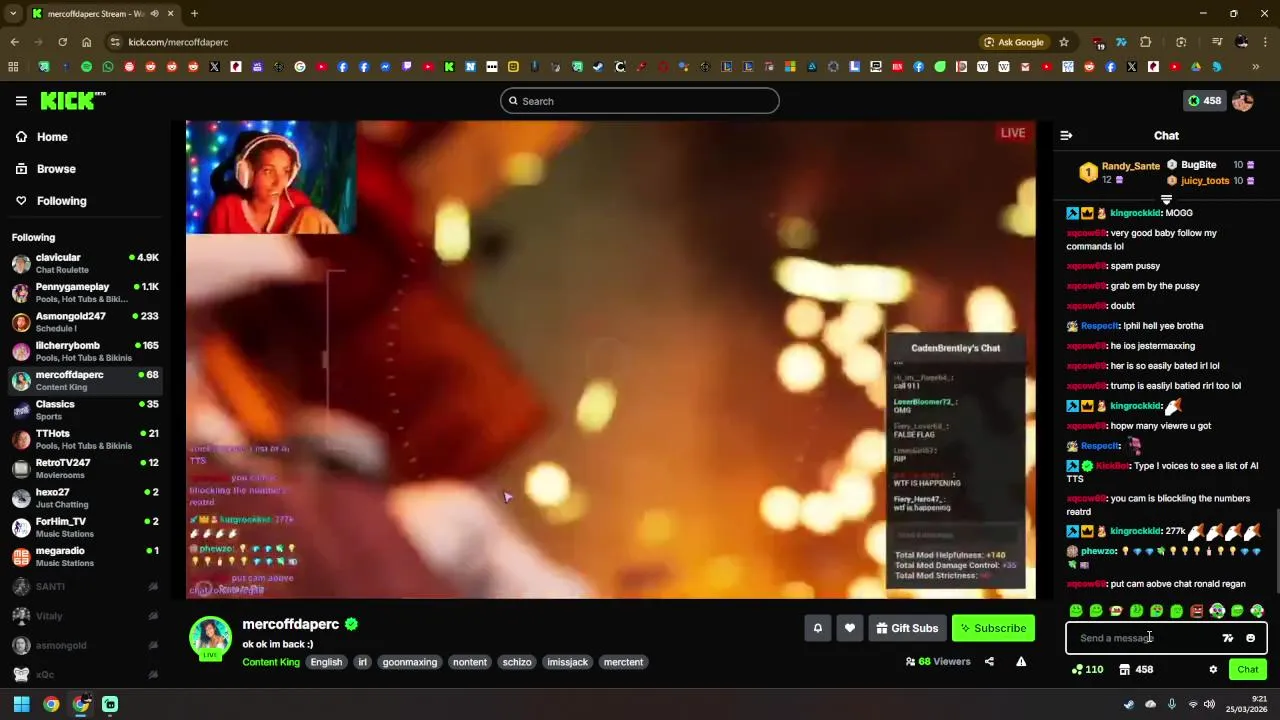Click the green Subscribe button
This screenshot has width=1280, height=720.
993,628
